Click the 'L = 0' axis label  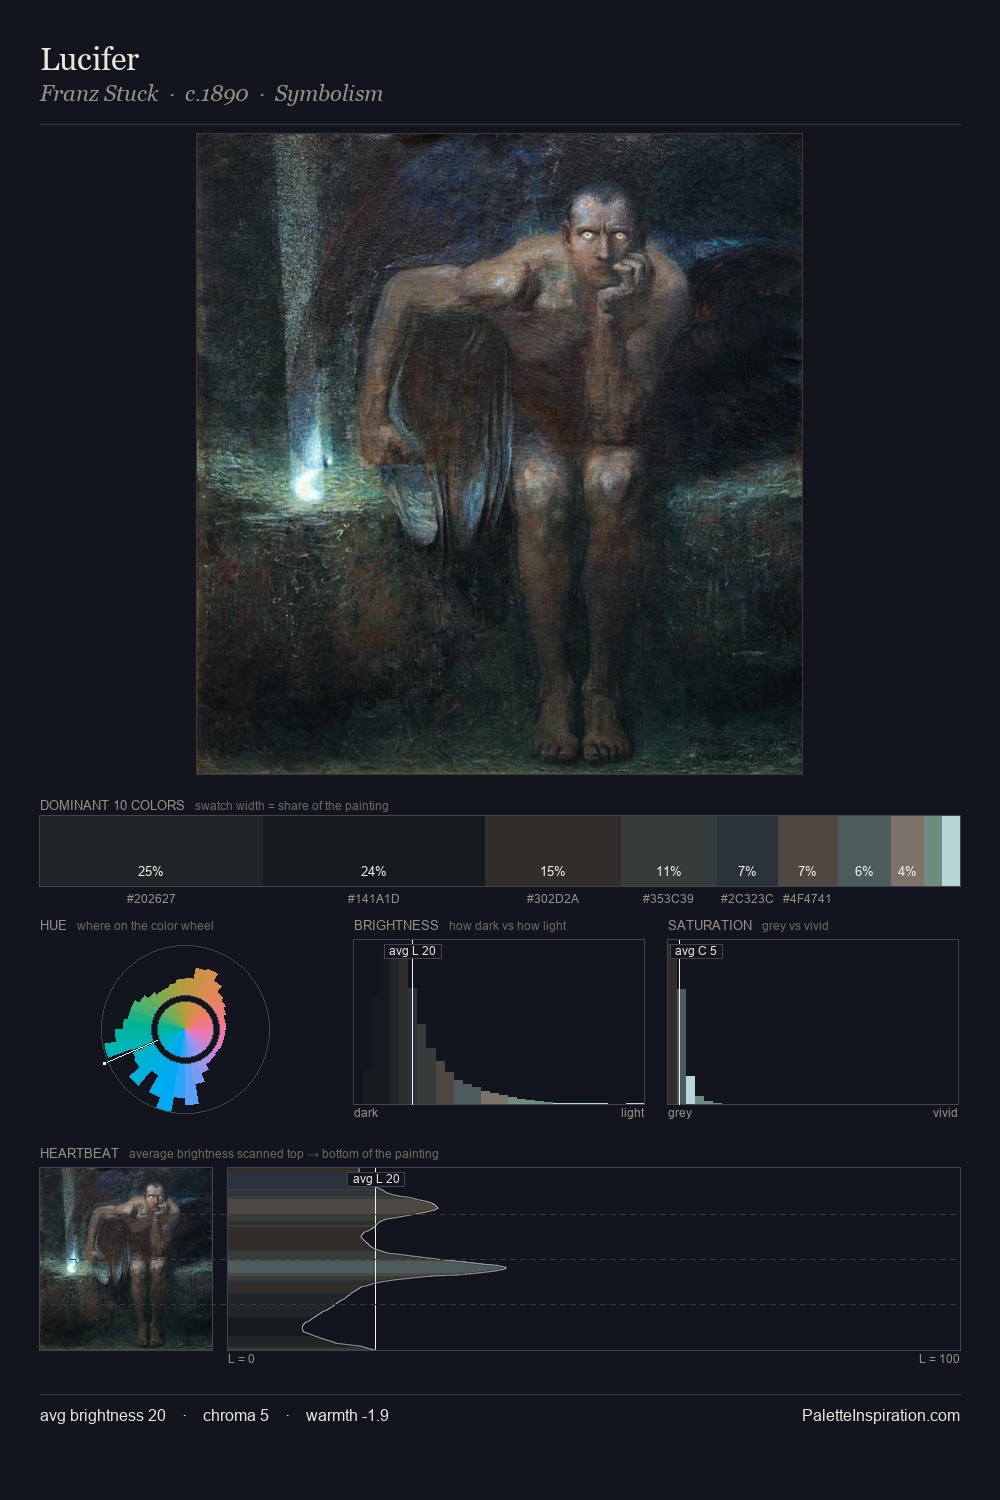click(241, 1359)
